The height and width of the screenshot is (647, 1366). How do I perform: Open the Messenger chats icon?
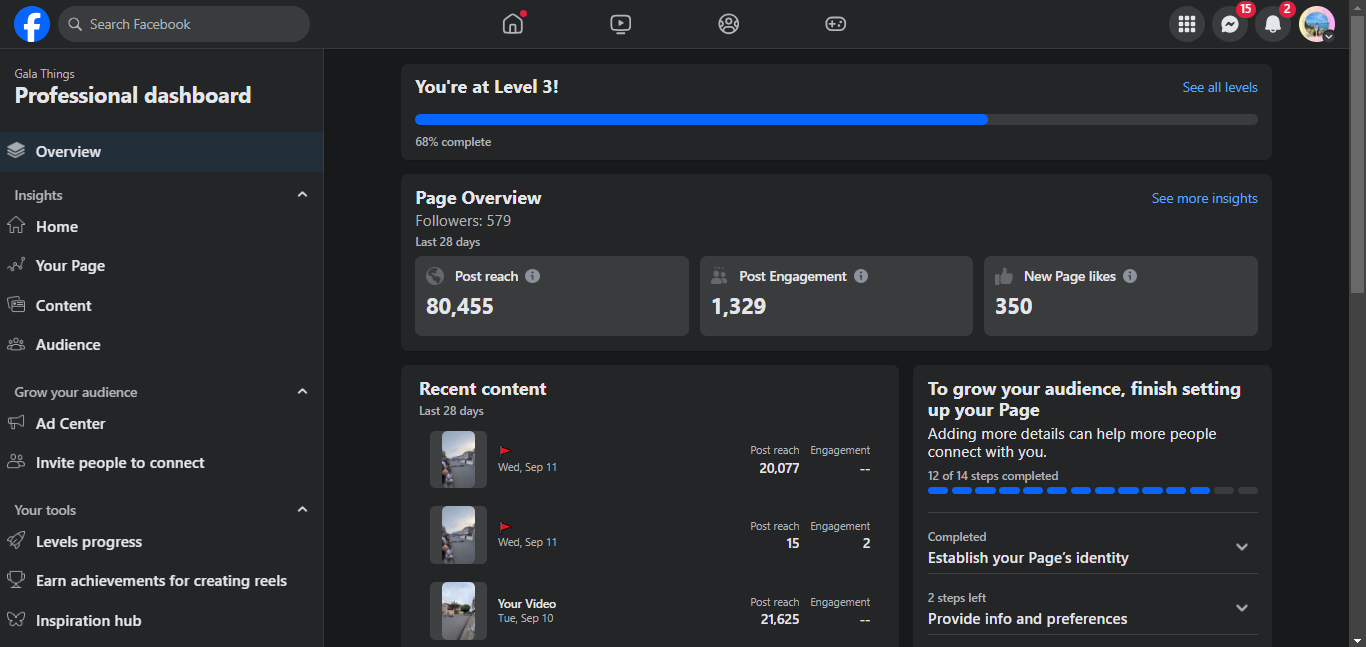pyautogui.click(x=1230, y=25)
